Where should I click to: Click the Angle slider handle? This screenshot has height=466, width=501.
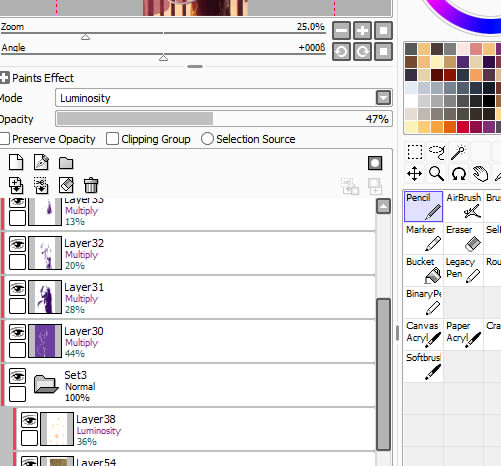click(x=163, y=58)
